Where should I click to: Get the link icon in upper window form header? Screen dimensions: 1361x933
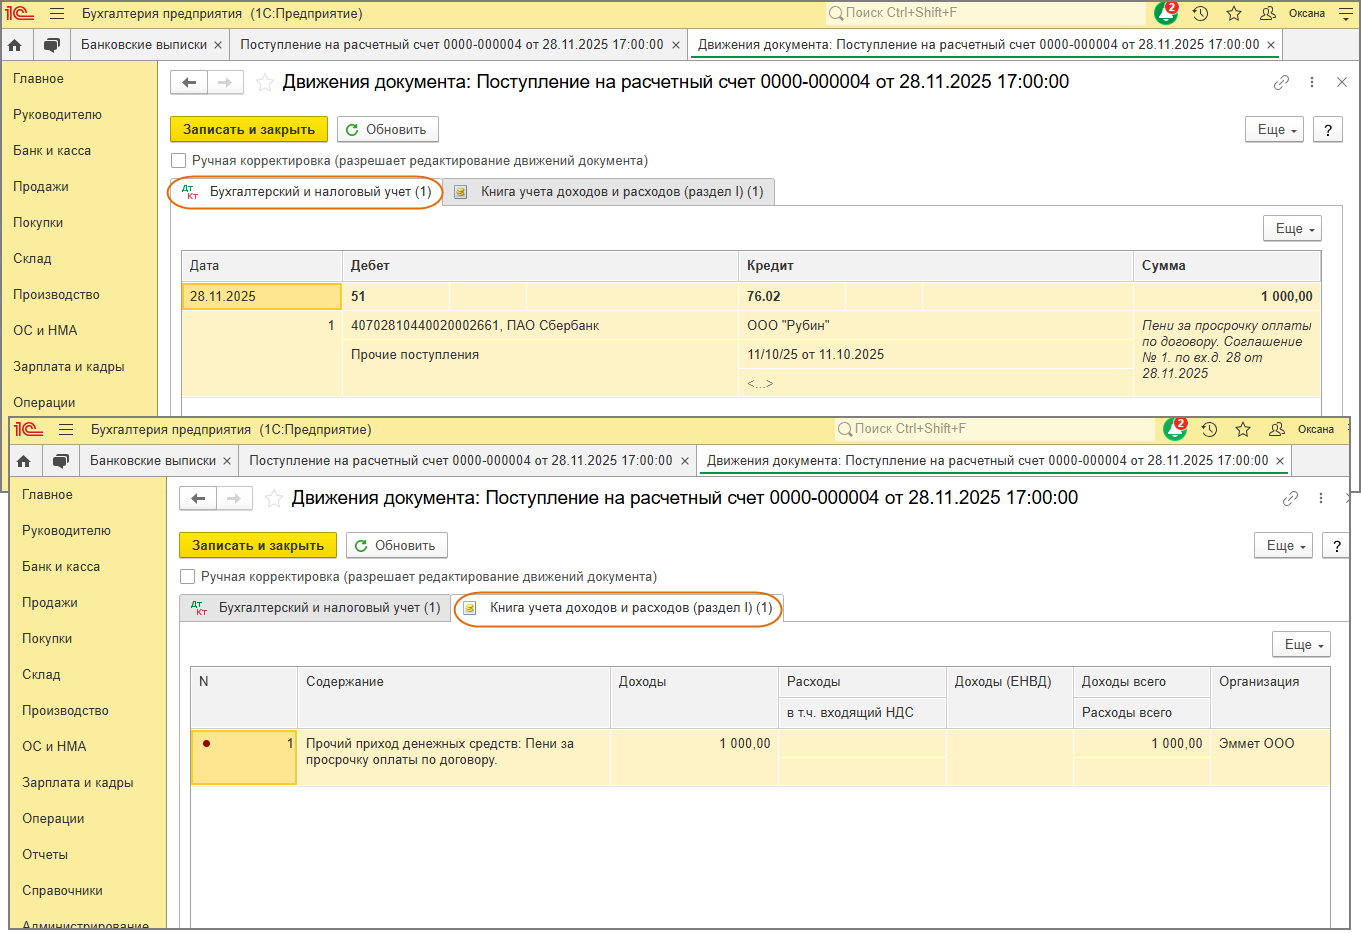(1281, 82)
